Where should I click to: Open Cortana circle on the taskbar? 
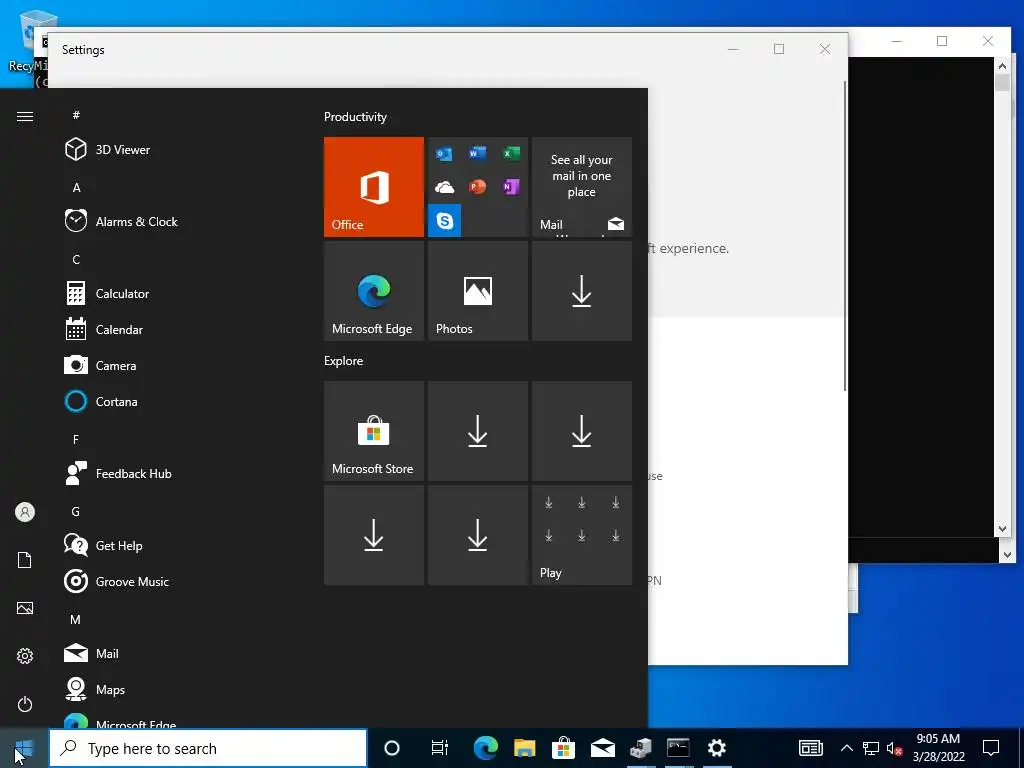tap(392, 748)
